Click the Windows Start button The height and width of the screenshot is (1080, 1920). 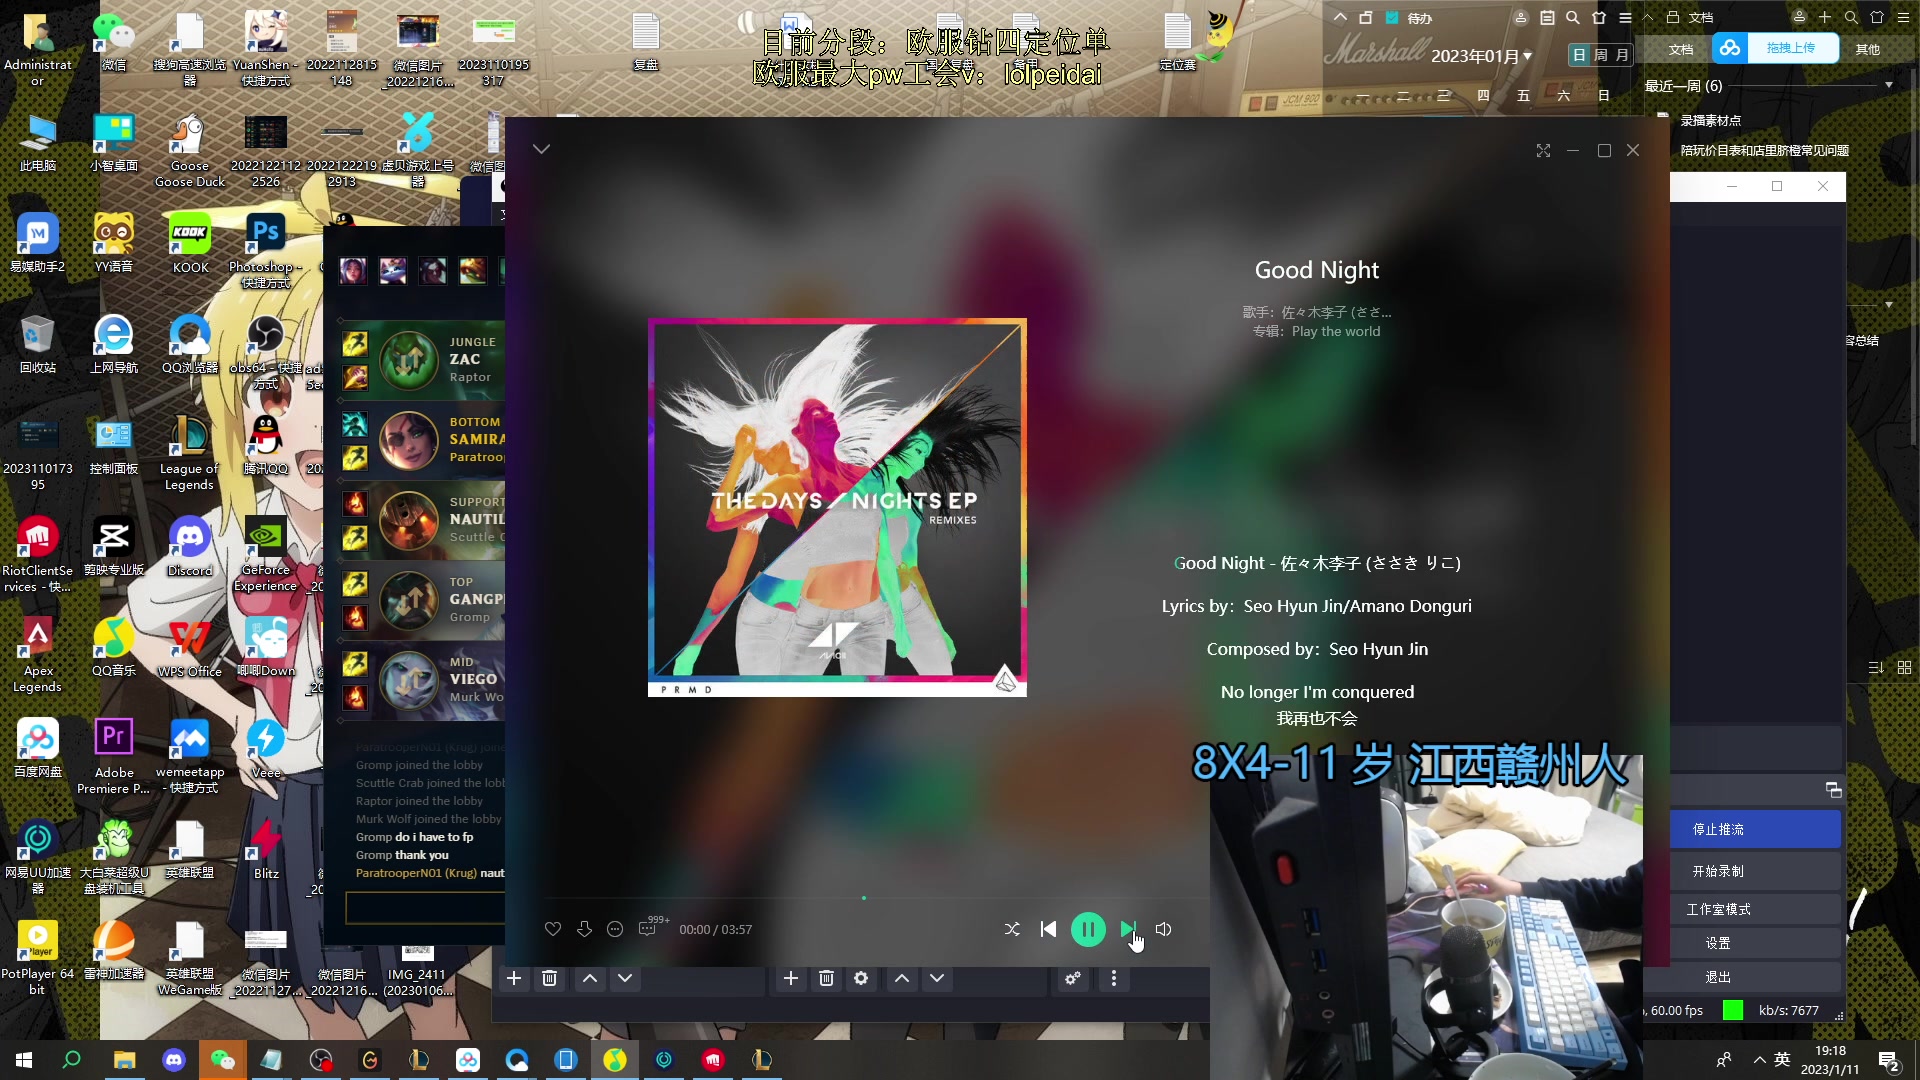(24, 1060)
